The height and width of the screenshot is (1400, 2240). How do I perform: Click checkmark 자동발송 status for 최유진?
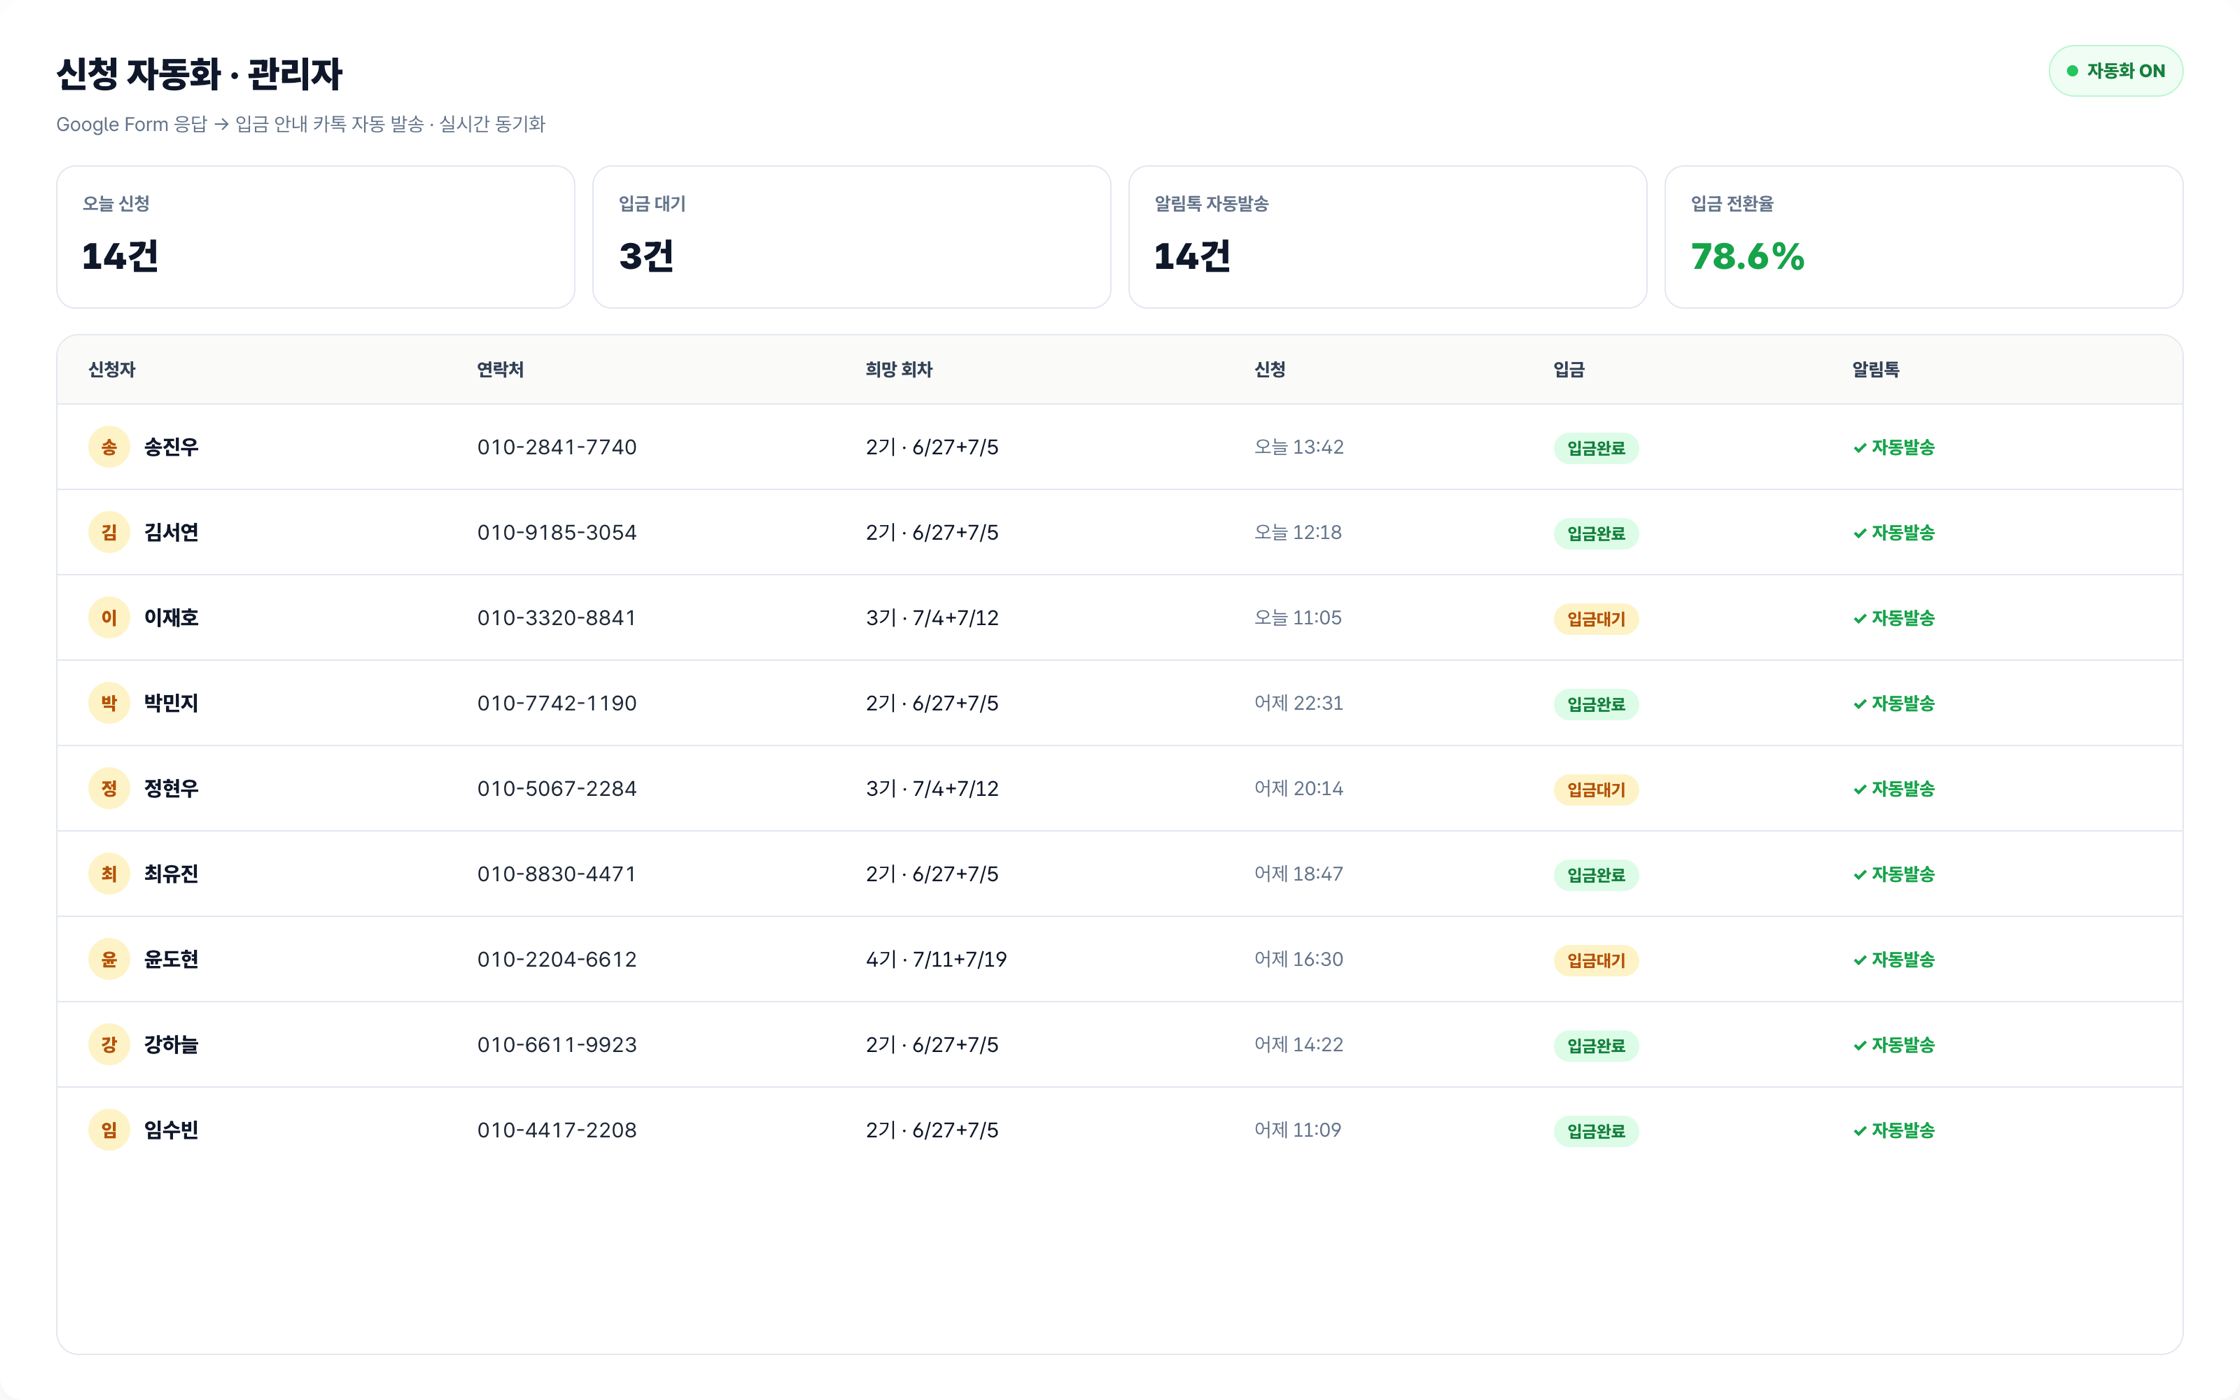[x=1894, y=874]
